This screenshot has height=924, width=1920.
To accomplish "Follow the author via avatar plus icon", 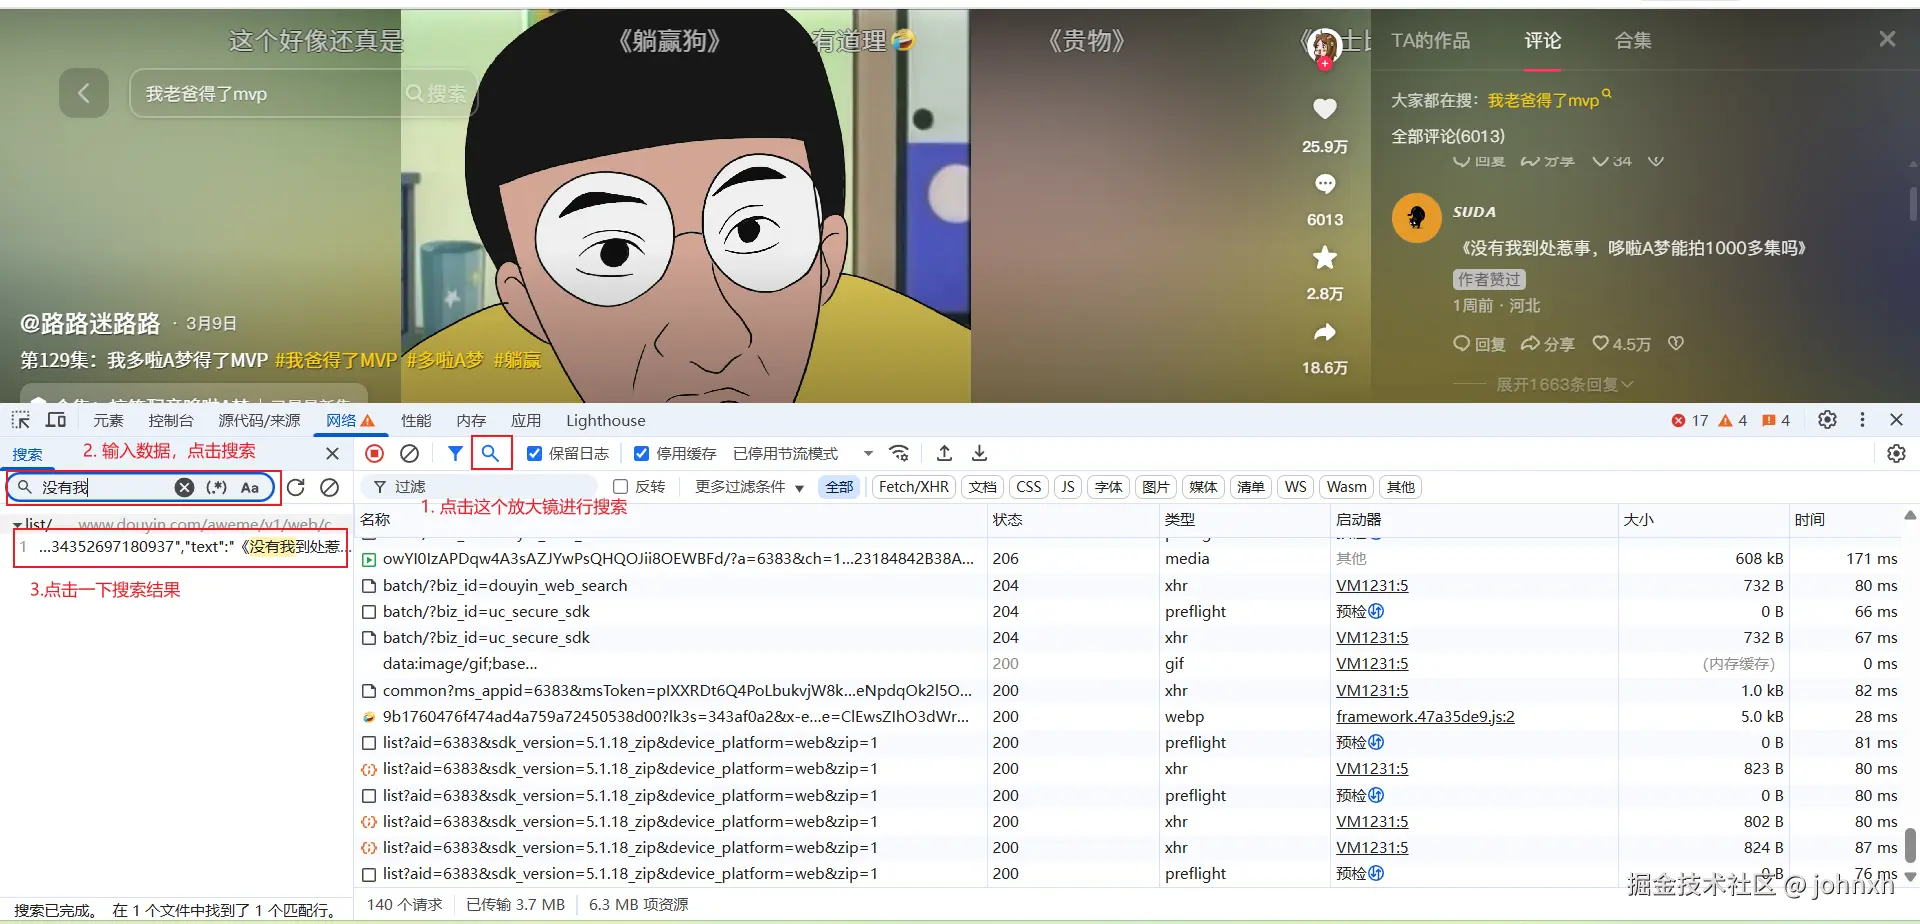I will (x=1324, y=64).
